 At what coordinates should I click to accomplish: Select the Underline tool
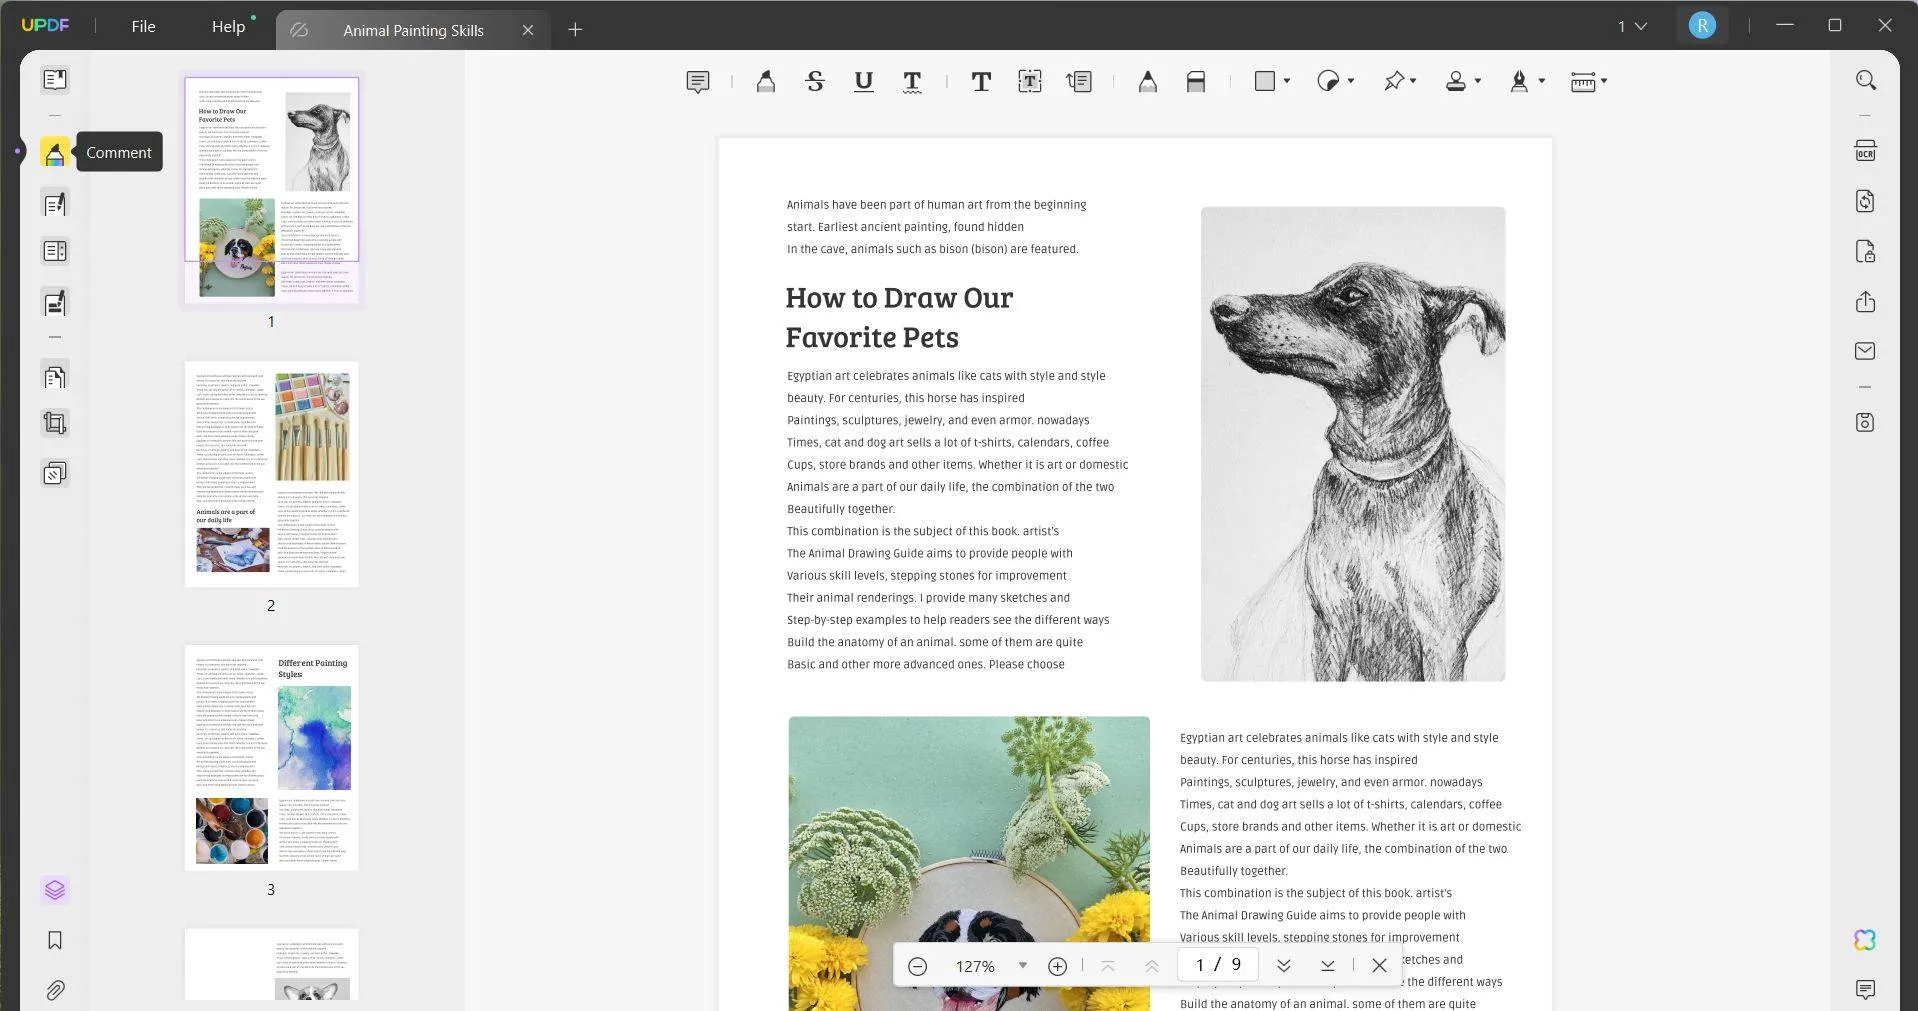[x=864, y=82]
